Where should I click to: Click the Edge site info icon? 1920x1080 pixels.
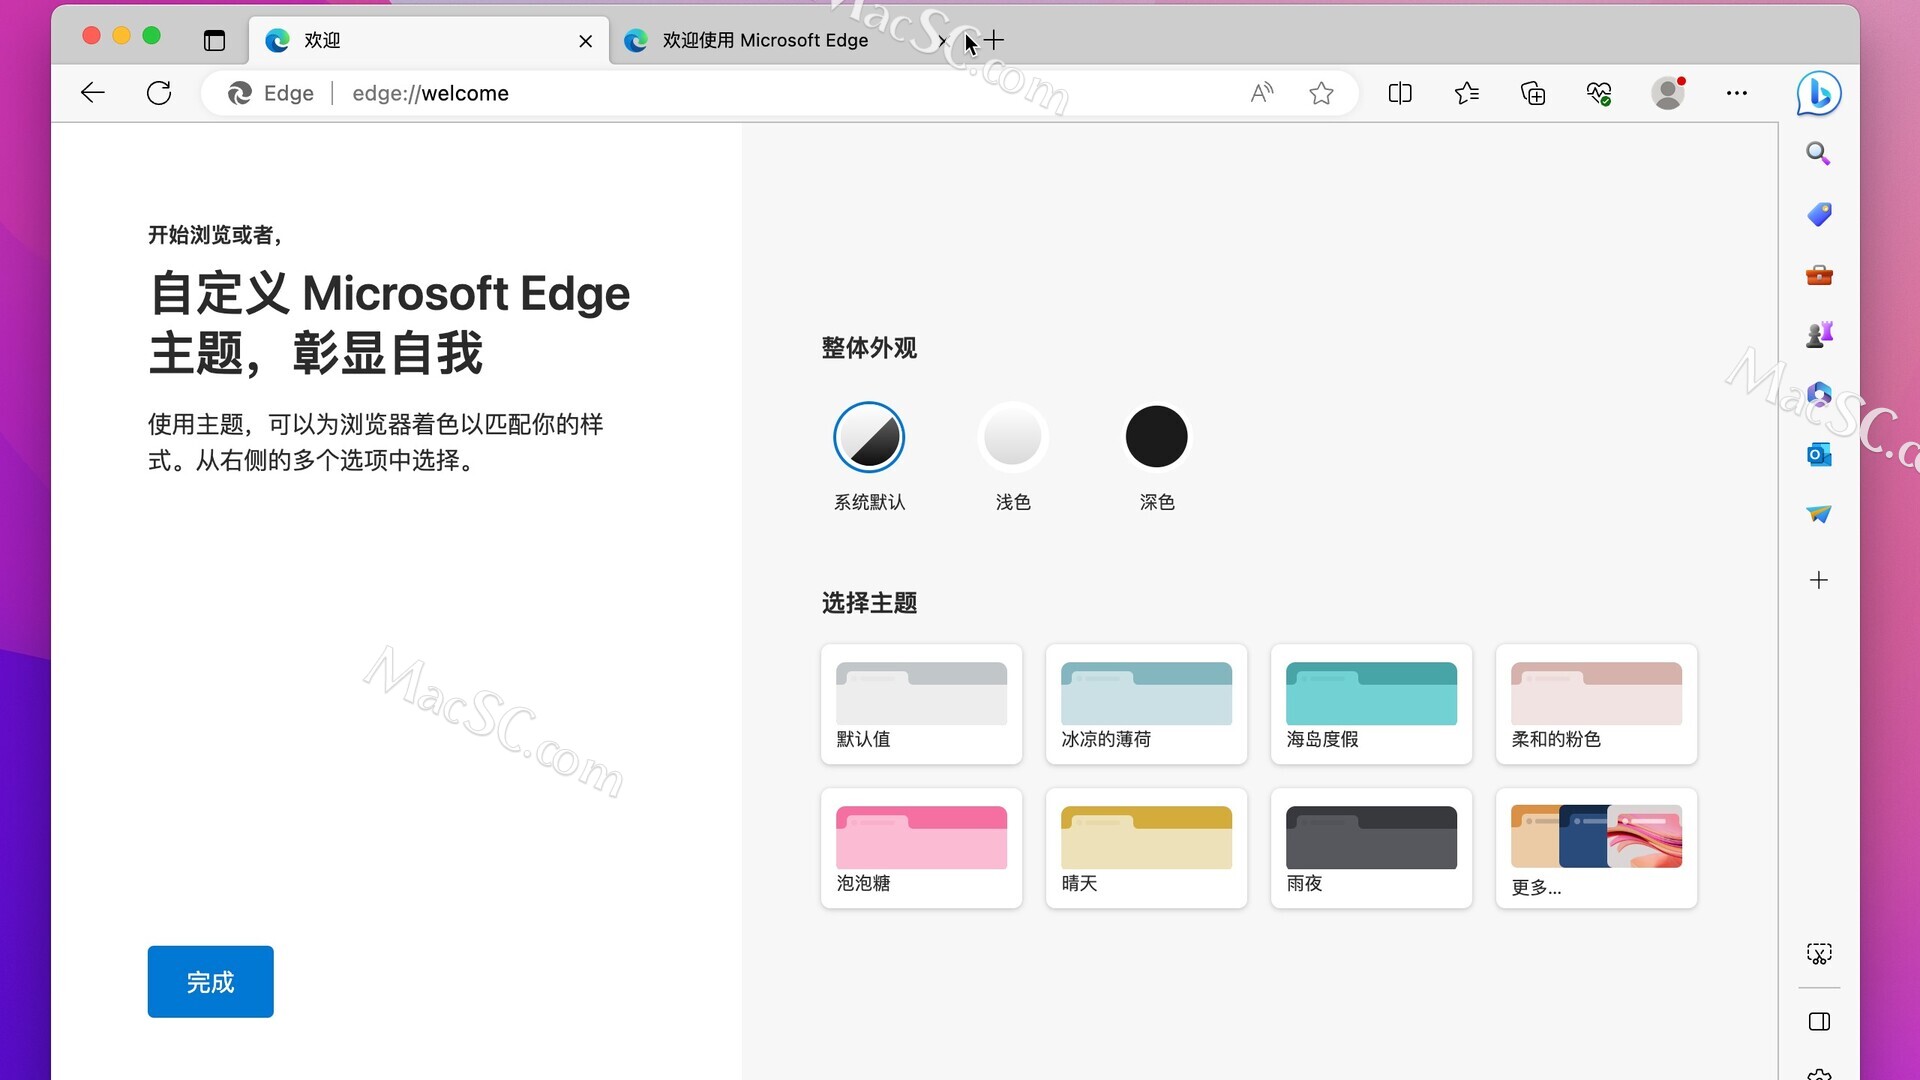pos(271,93)
